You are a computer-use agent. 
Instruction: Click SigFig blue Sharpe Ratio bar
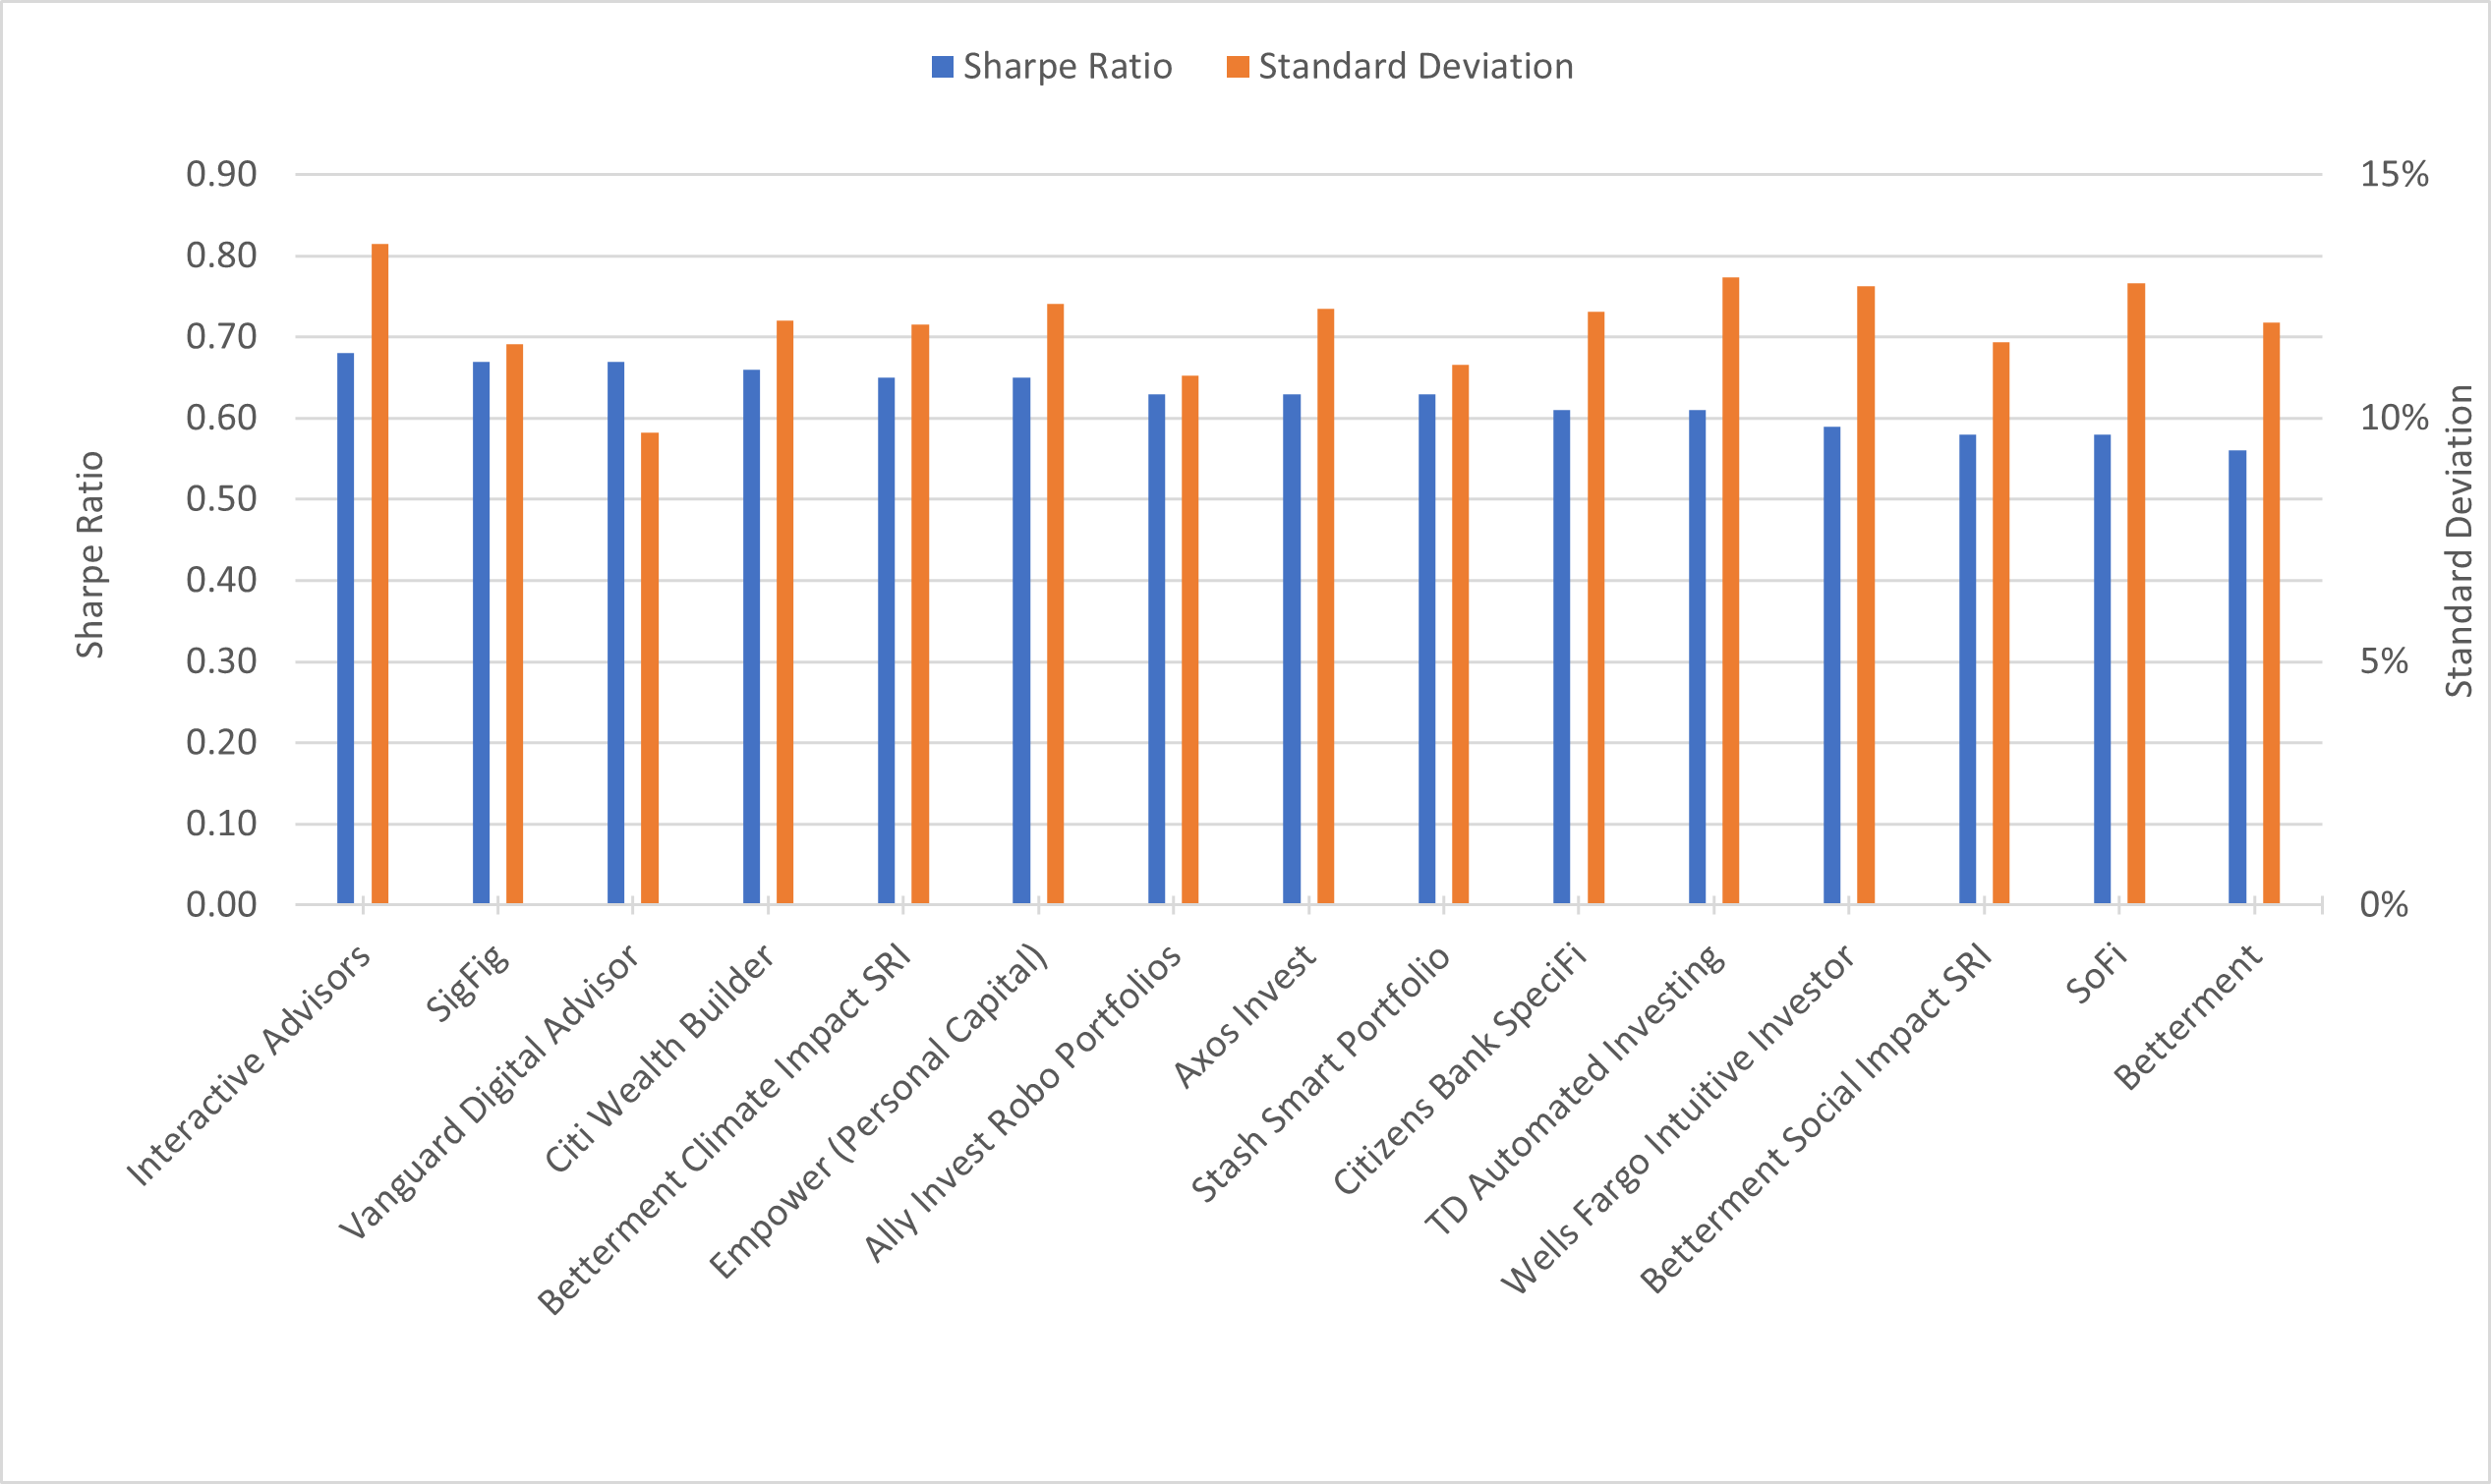click(x=481, y=633)
